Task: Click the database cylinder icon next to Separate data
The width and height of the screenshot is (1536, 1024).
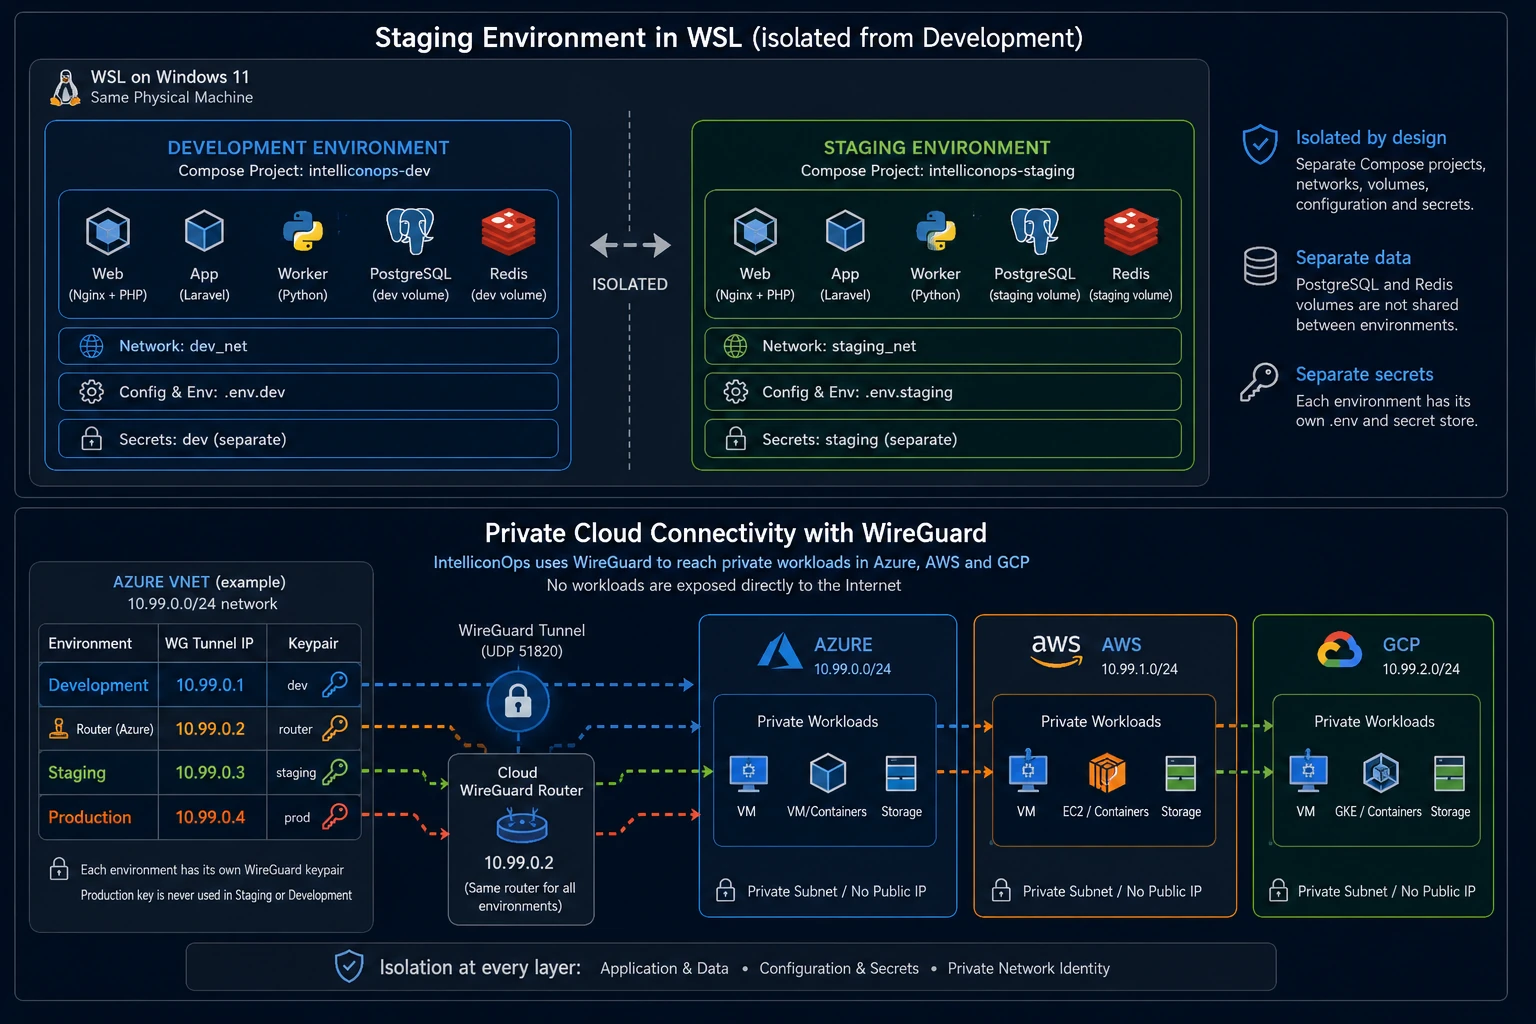Action: (1260, 266)
